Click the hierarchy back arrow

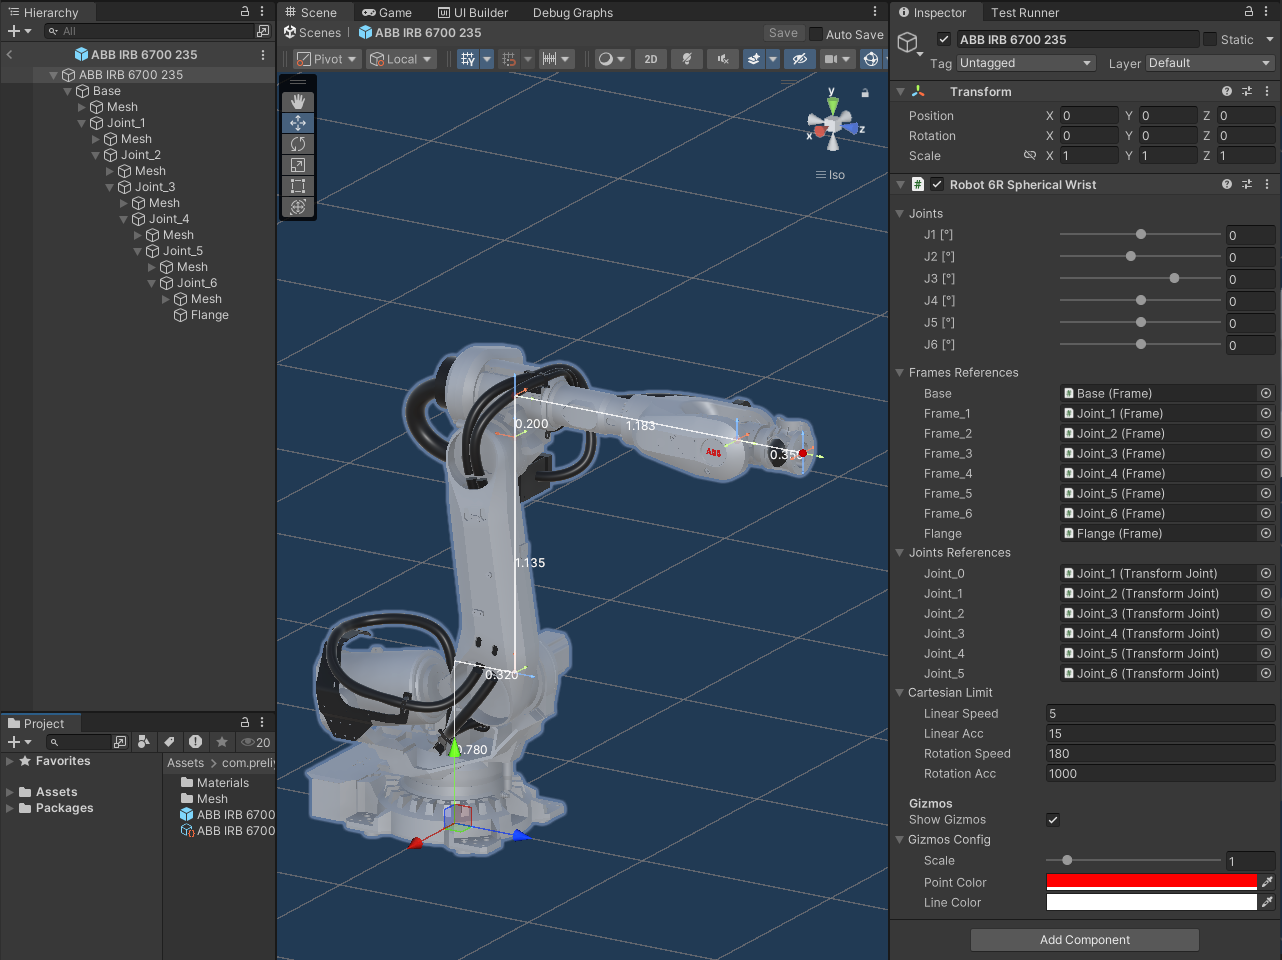point(9,54)
